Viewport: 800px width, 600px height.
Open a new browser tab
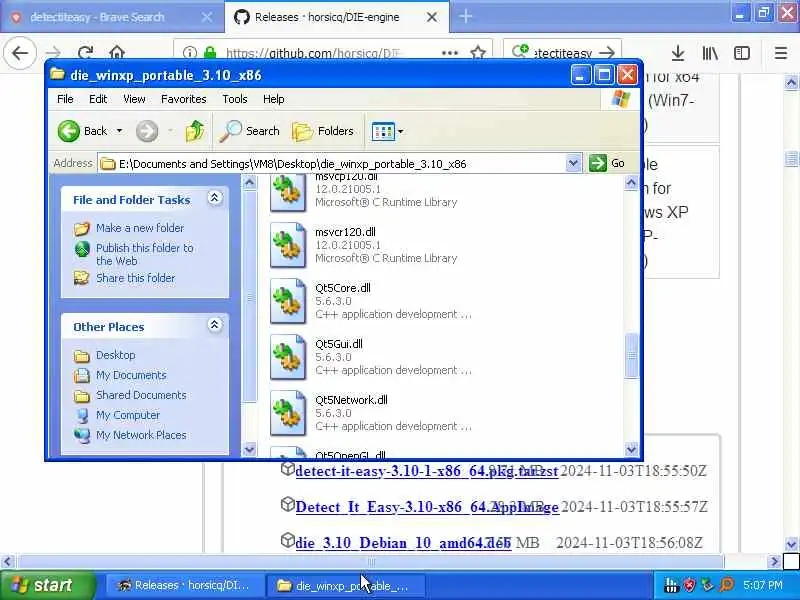(x=465, y=17)
